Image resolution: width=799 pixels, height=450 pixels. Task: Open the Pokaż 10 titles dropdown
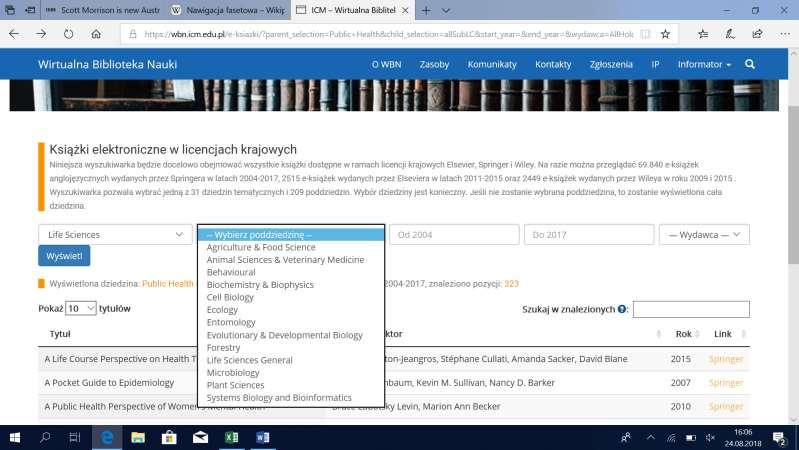click(81, 308)
